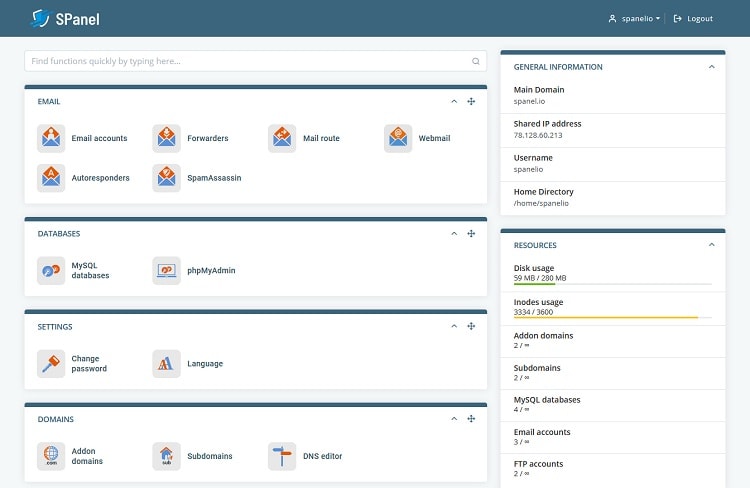The height and width of the screenshot is (488, 750).
Task: Click the Change password hammer icon
Action: [x=51, y=364]
